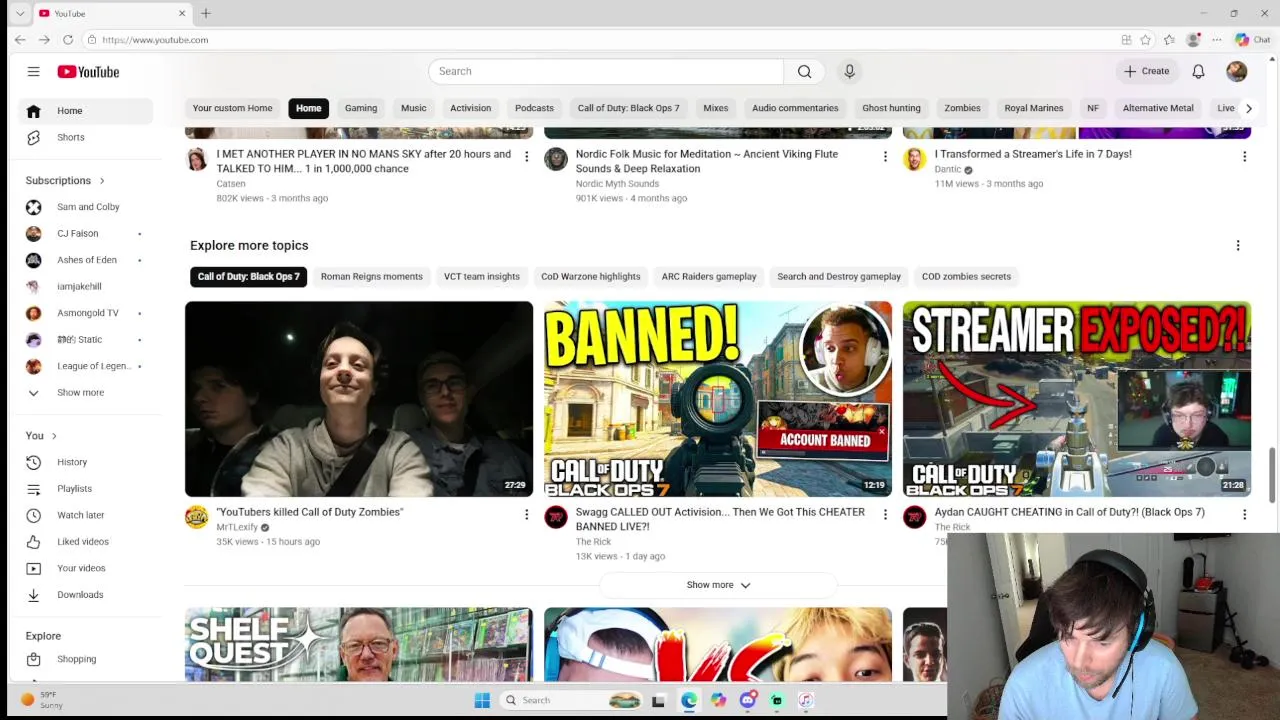The width and height of the screenshot is (1280, 720).
Task: Open options for Nordic Folk Music video
Action: click(x=884, y=157)
